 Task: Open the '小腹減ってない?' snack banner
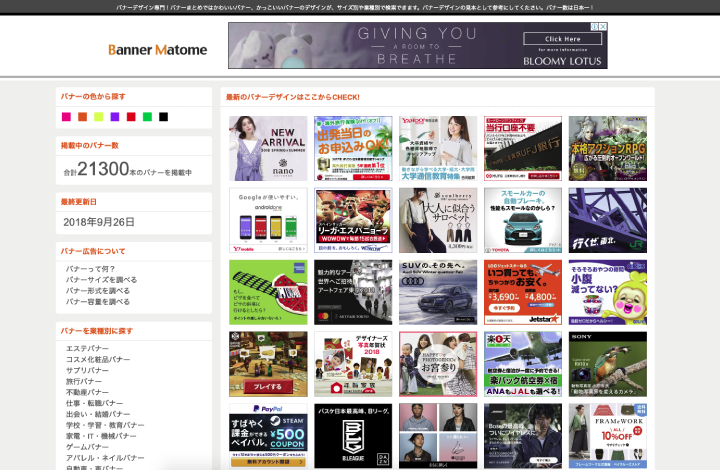[x=608, y=292]
